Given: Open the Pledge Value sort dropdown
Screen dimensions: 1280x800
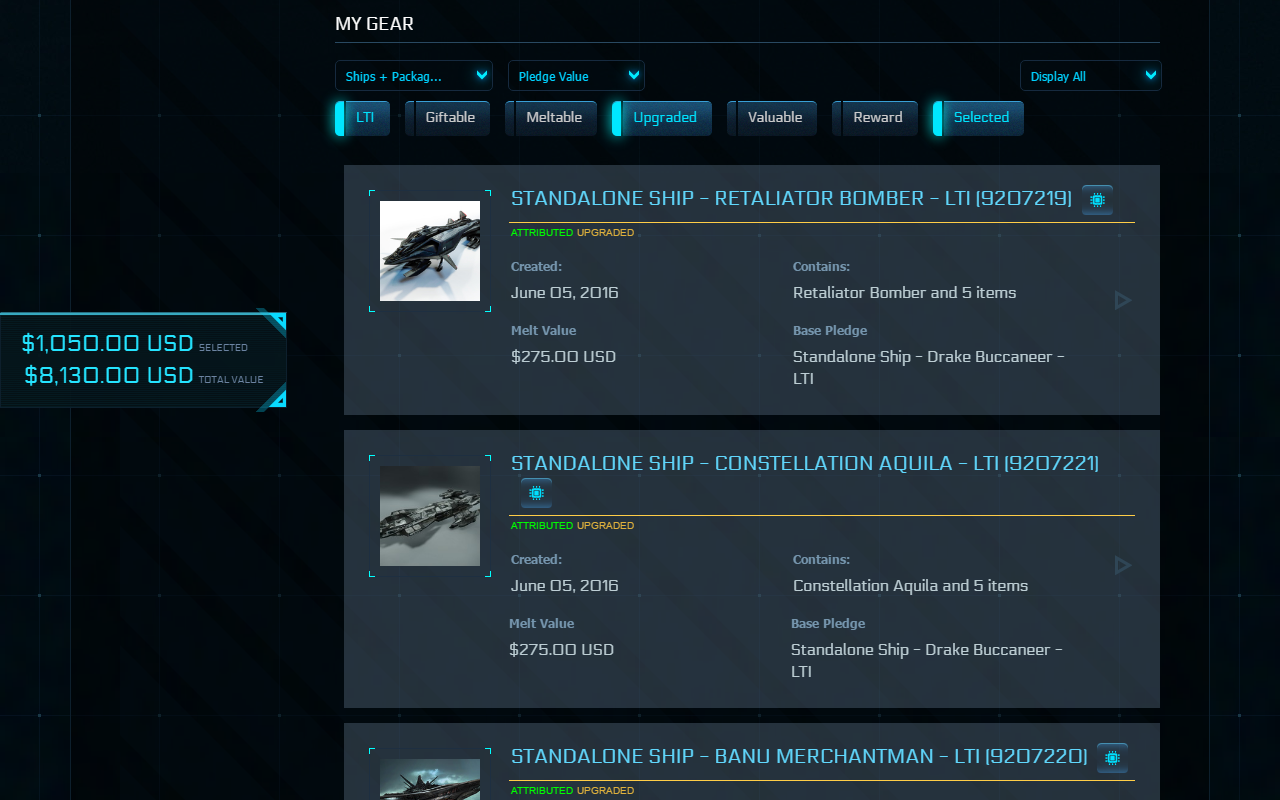Looking at the screenshot, I should point(576,75).
